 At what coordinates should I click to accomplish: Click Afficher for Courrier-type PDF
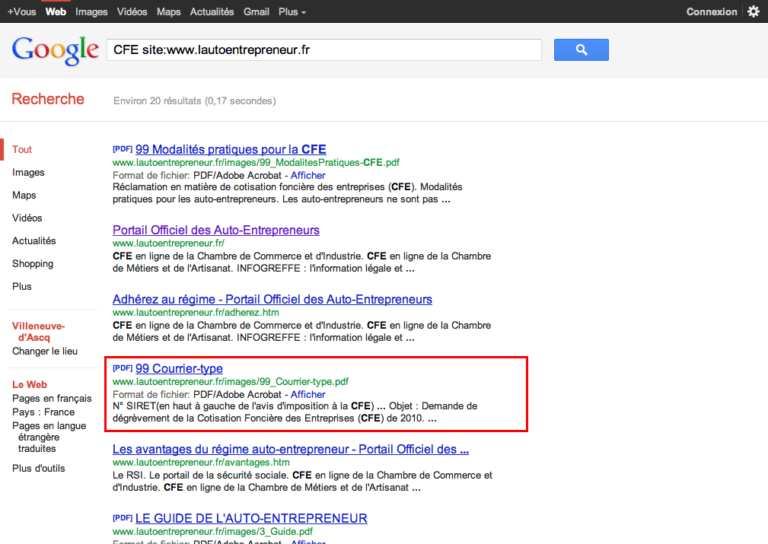(x=308, y=394)
